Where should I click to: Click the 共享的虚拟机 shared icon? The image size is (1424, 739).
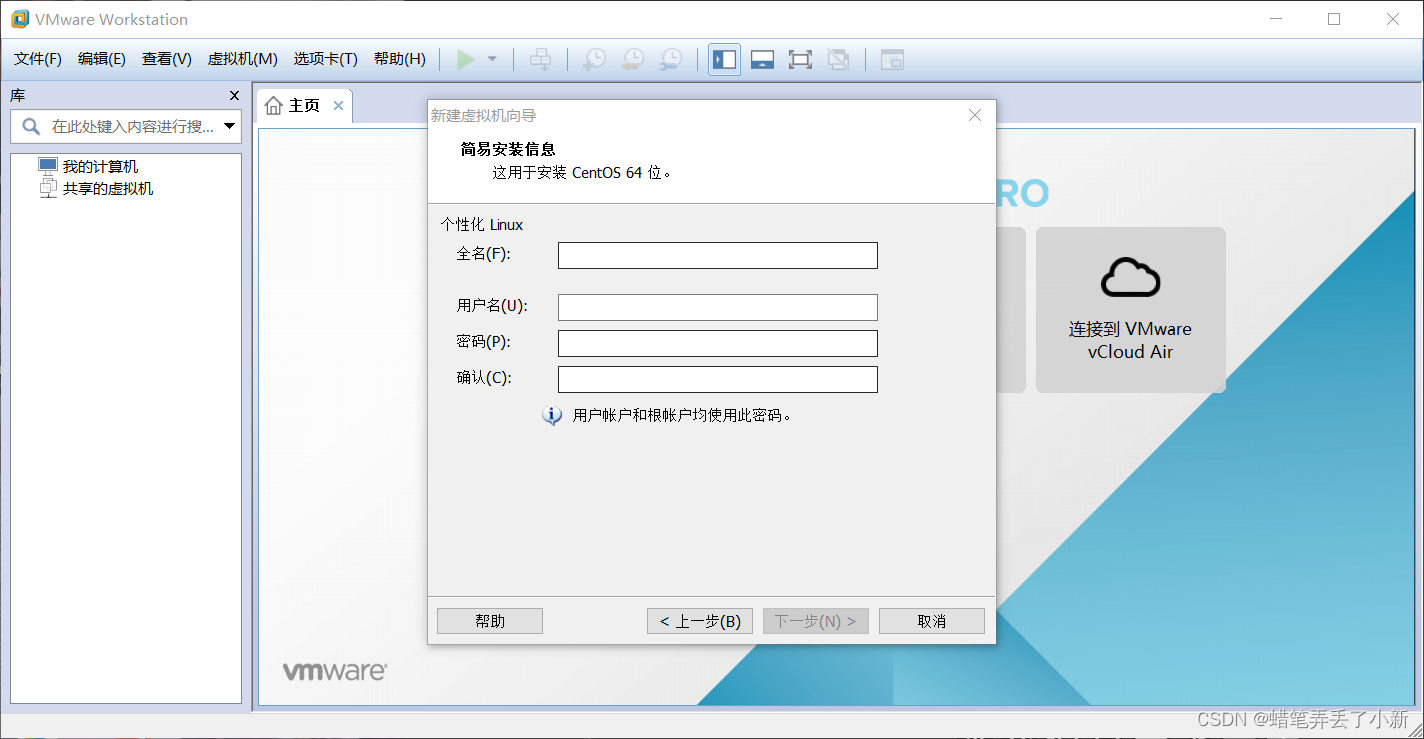[48, 188]
